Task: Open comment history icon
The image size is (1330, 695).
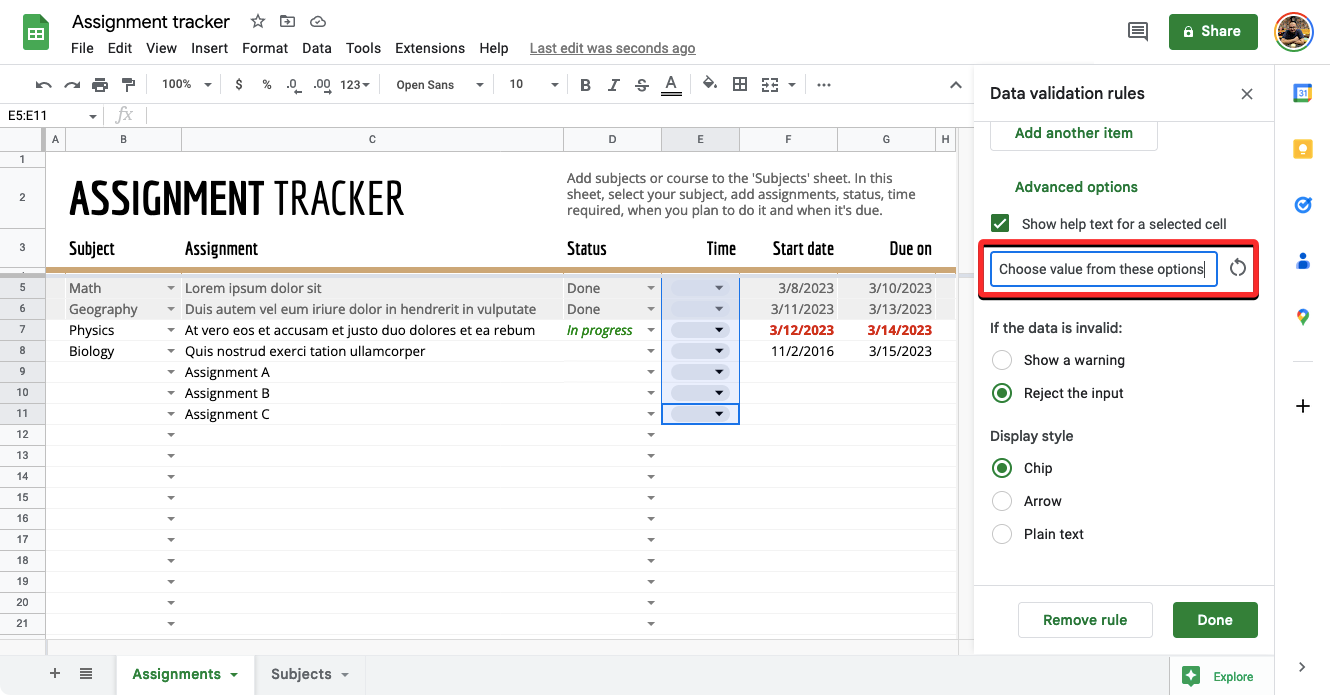Action: [x=1137, y=32]
